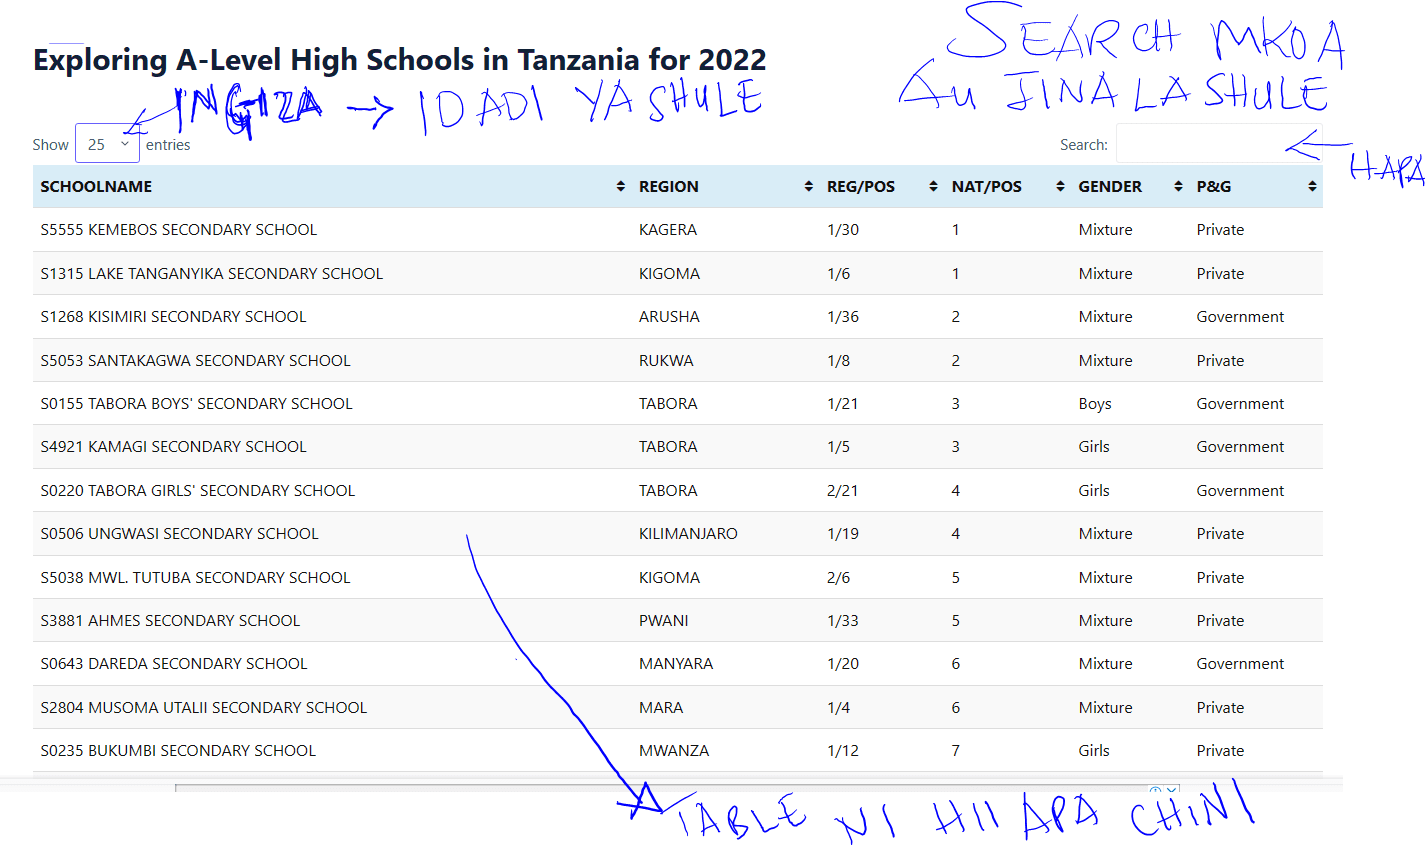
Task: Toggle sort order on the GENDER header
Action: click(1110, 186)
